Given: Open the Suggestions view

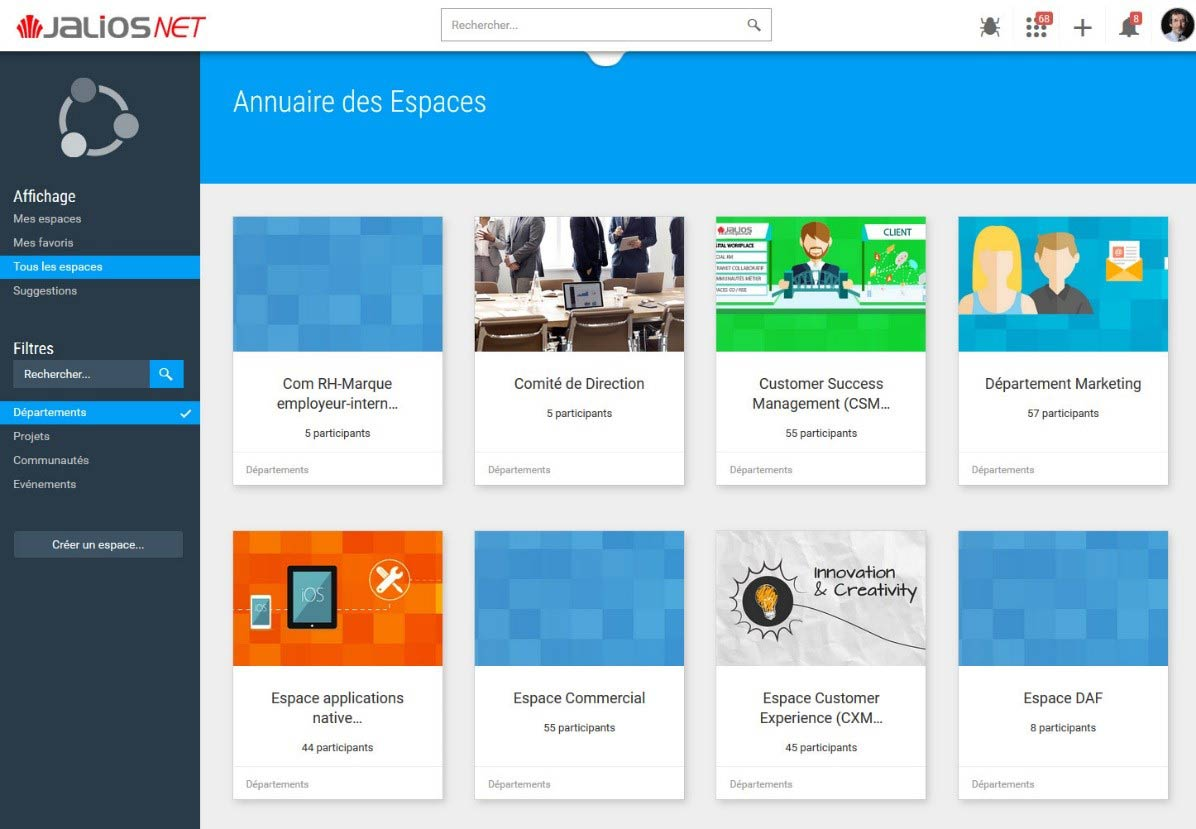Looking at the screenshot, I should [45, 291].
